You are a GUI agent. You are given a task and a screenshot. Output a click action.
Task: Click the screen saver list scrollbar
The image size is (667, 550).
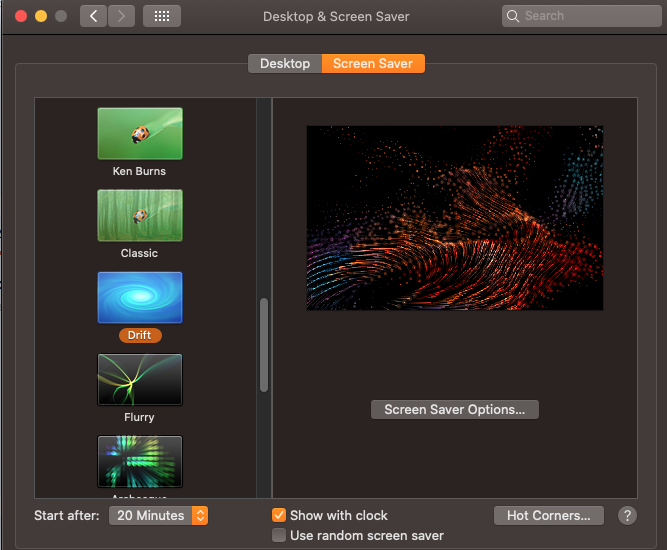[x=264, y=345]
